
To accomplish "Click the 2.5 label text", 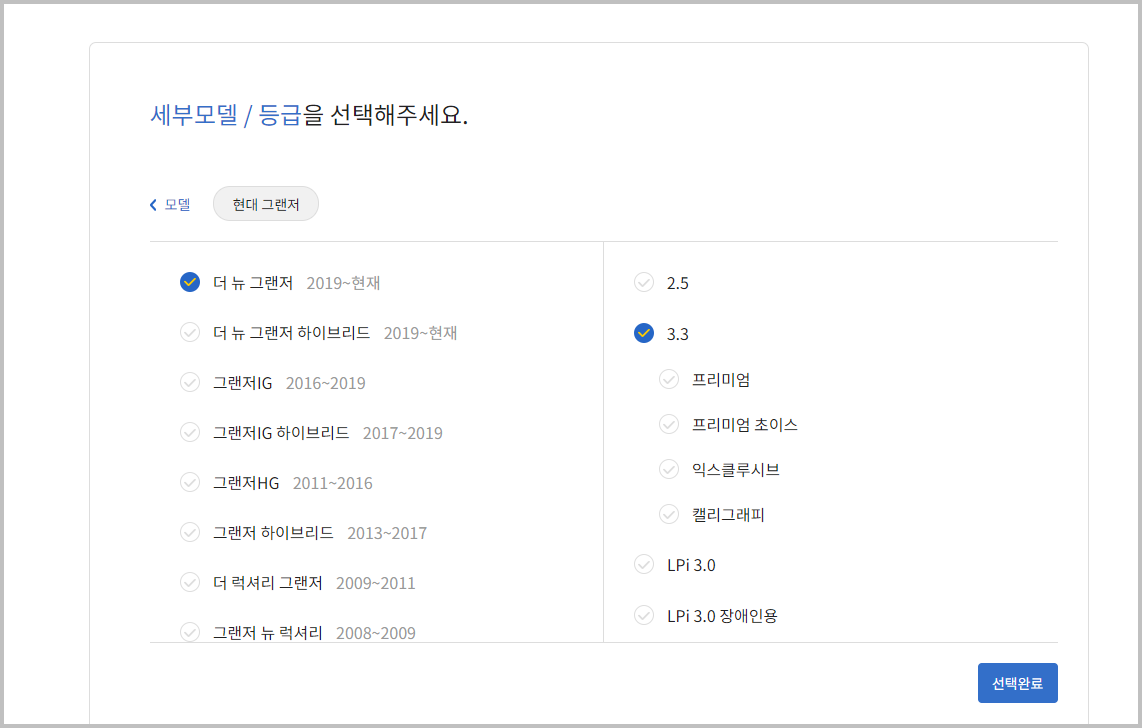I will [677, 283].
